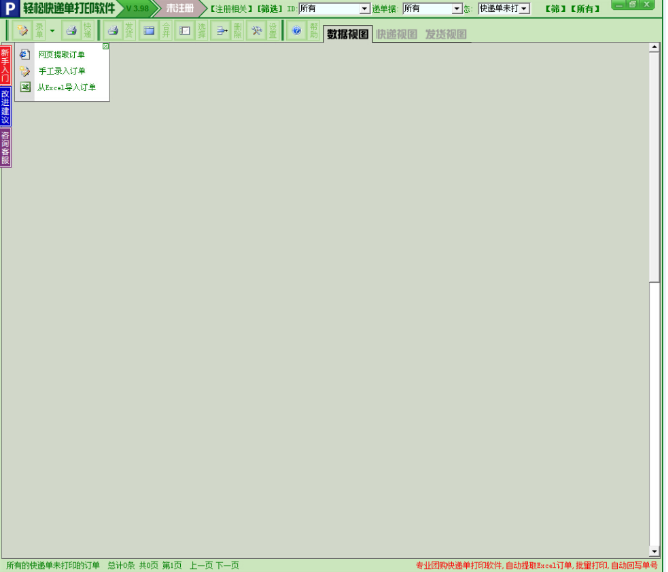The width and height of the screenshot is (668, 572).
Task: Click the V 3.98 version badge
Action: click(137, 9)
